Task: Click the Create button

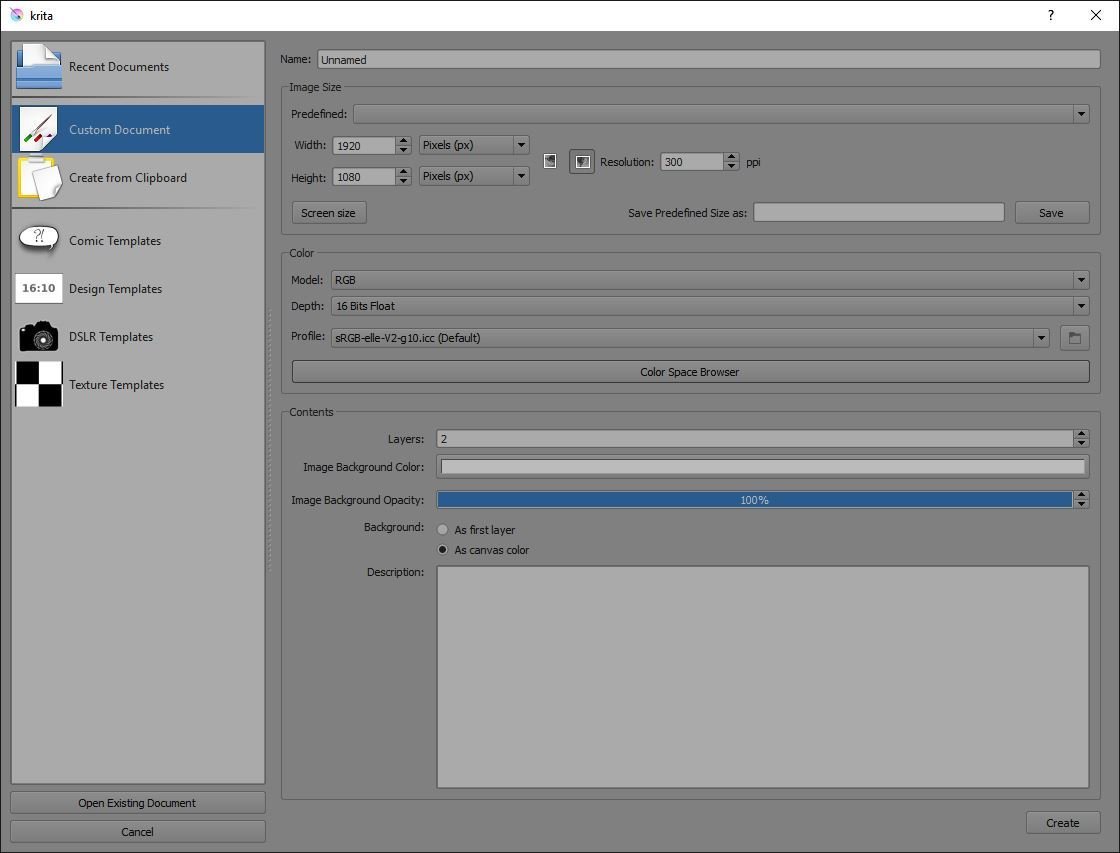Action: point(1063,823)
